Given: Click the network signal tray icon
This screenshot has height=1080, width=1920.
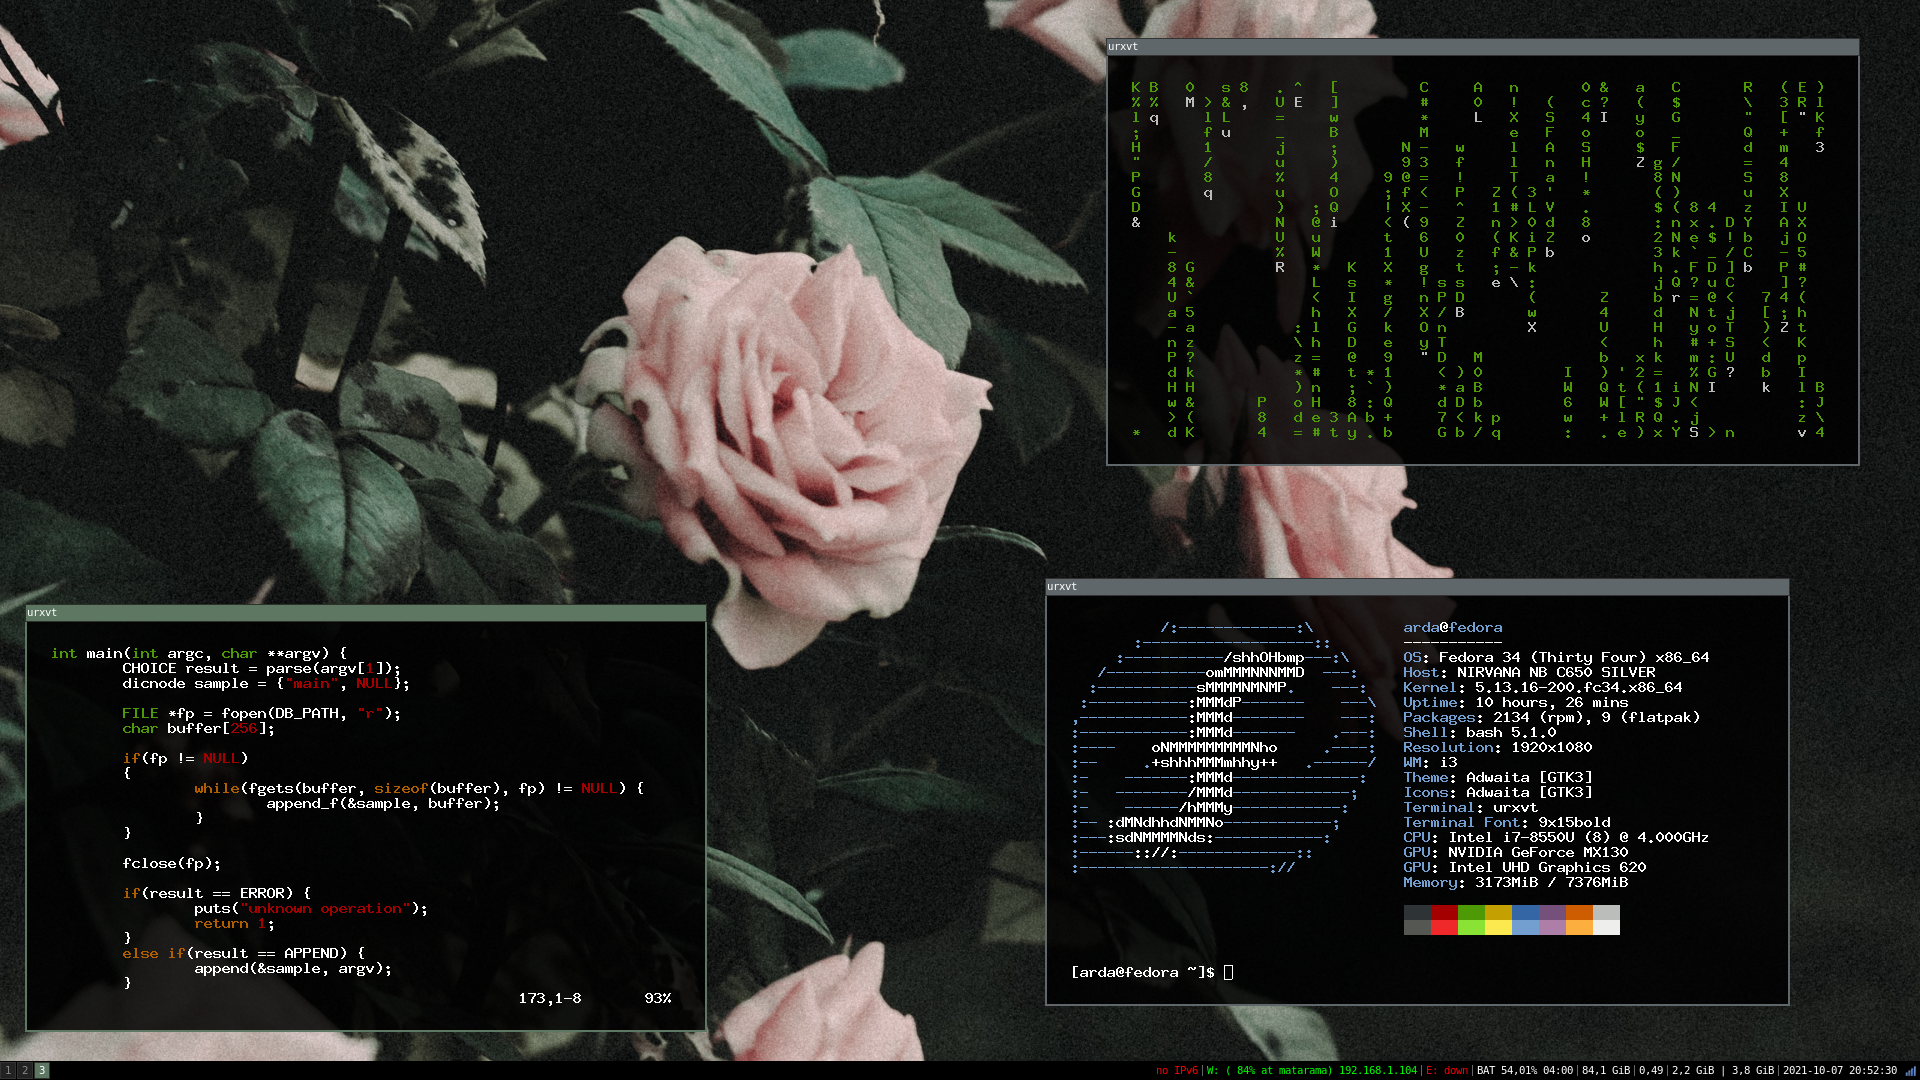Looking at the screenshot, I should [x=1910, y=1070].
